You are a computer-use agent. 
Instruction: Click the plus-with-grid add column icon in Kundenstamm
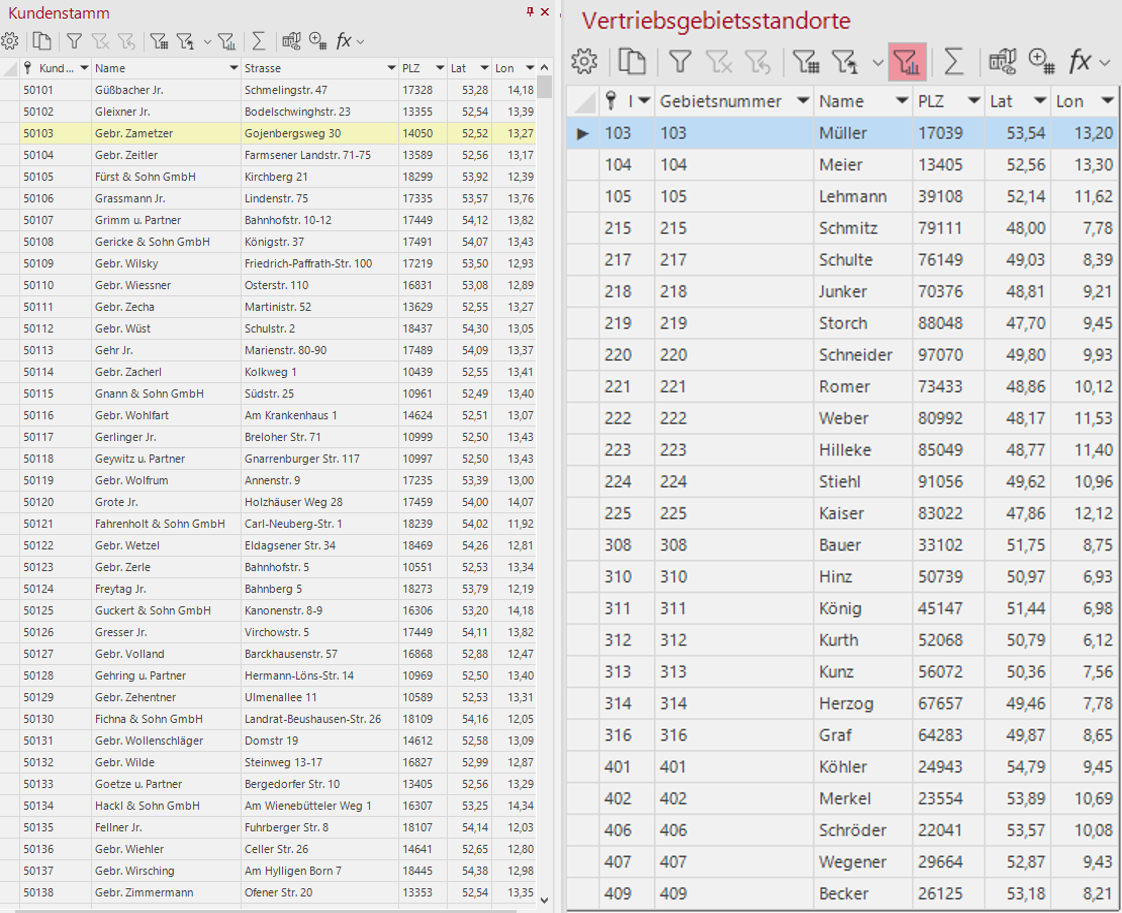[x=318, y=41]
